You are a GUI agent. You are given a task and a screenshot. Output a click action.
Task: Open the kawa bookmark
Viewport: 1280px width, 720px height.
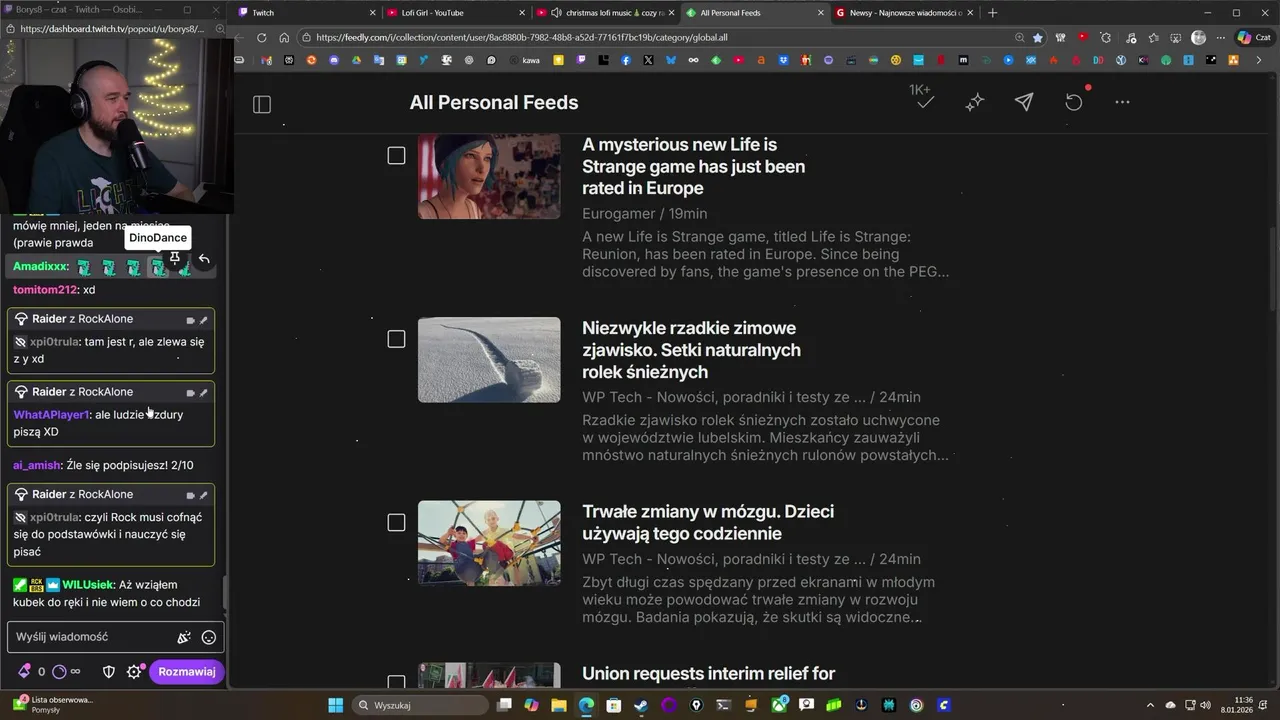pyautogui.click(x=524, y=60)
